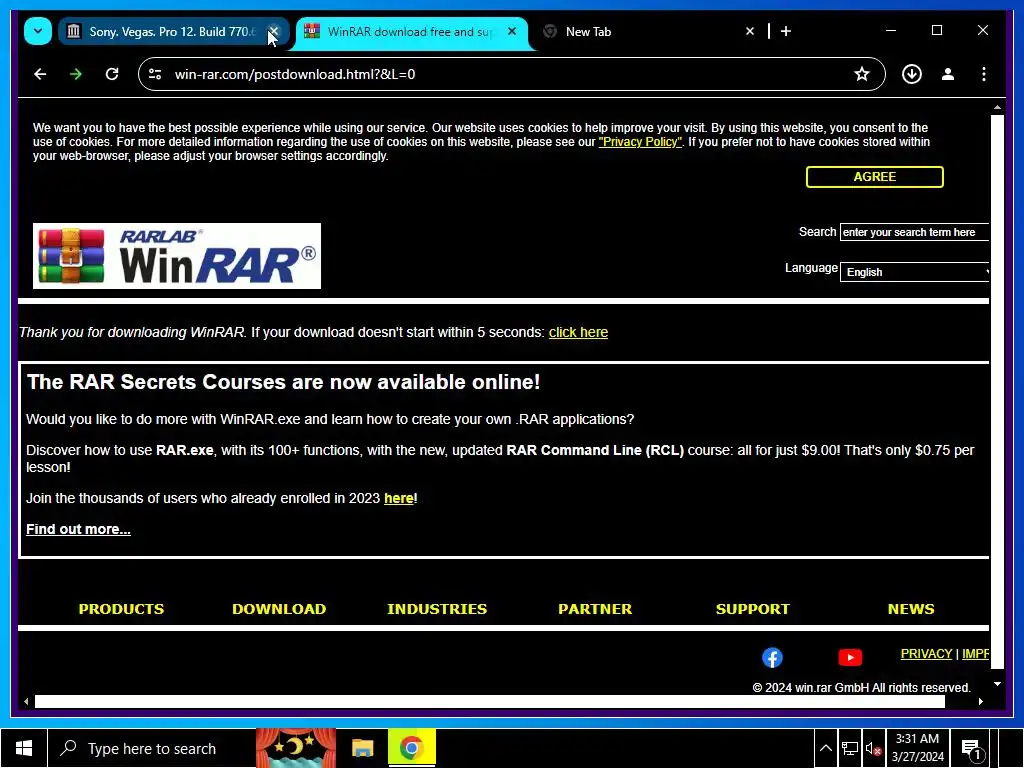Image resolution: width=1024 pixels, height=768 pixels.
Task: Open the Privacy Policy link
Action: click(640, 142)
